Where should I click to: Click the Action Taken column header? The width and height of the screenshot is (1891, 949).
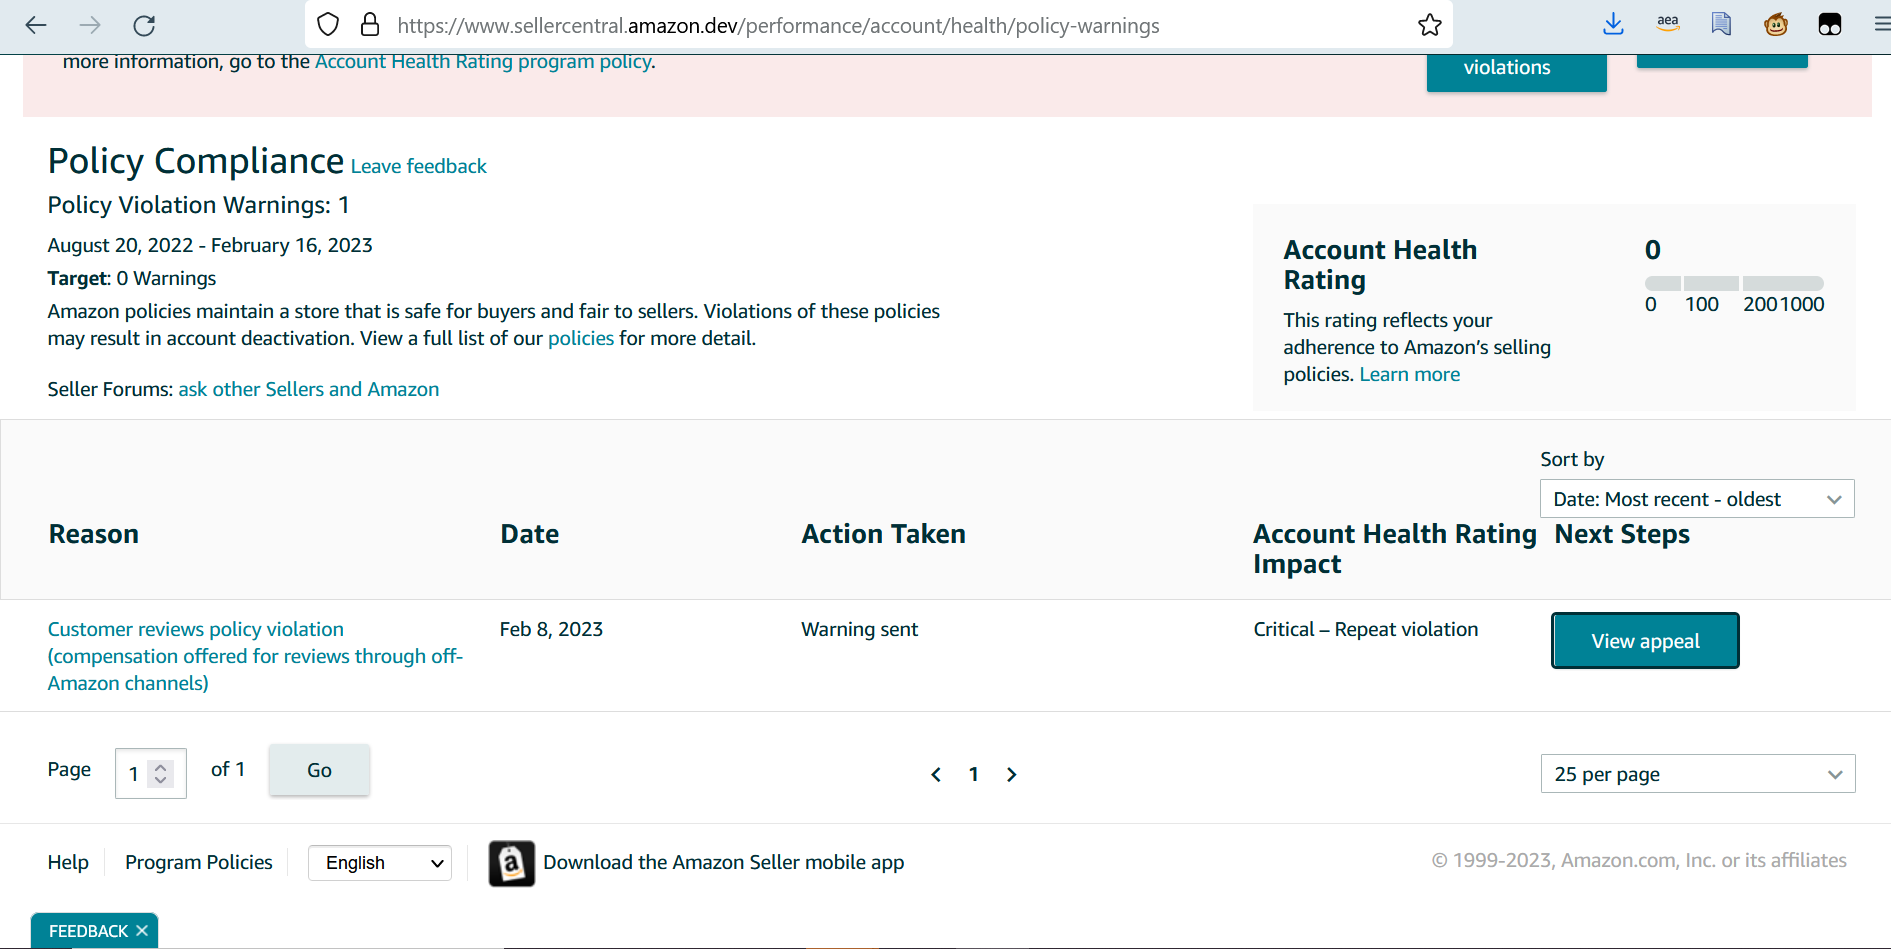884,534
